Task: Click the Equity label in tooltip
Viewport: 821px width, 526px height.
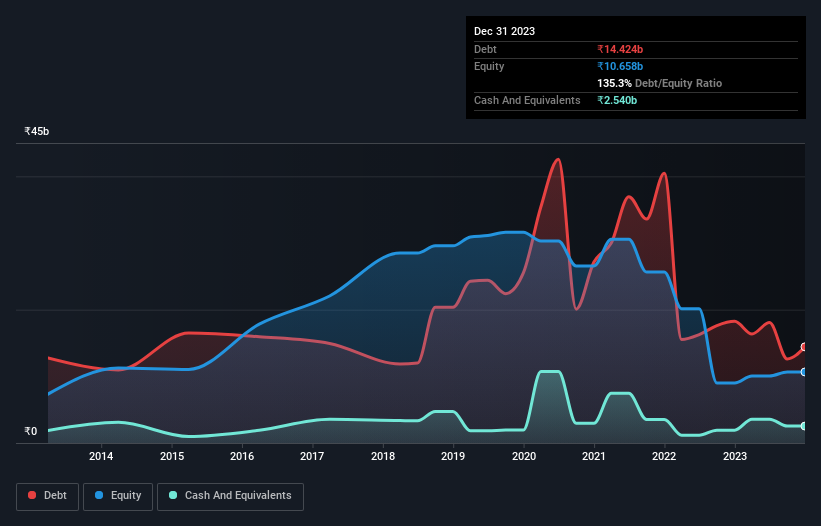Action: 489,66
